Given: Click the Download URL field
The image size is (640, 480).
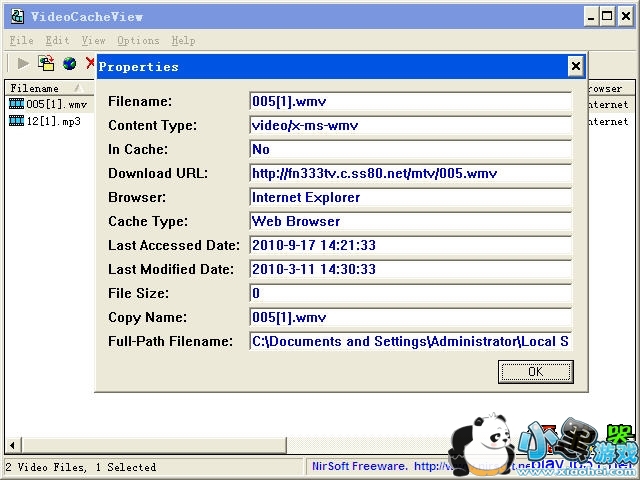Looking at the screenshot, I should tap(410, 173).
